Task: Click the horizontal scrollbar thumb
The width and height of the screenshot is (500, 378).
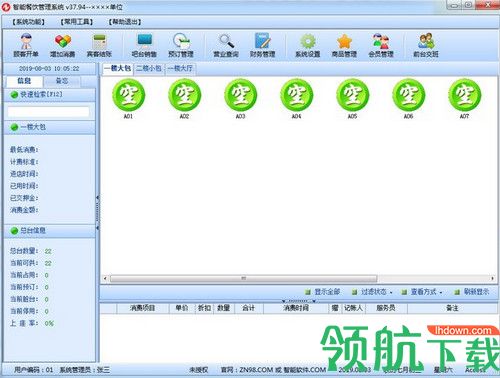Action: tap(244, 278)
